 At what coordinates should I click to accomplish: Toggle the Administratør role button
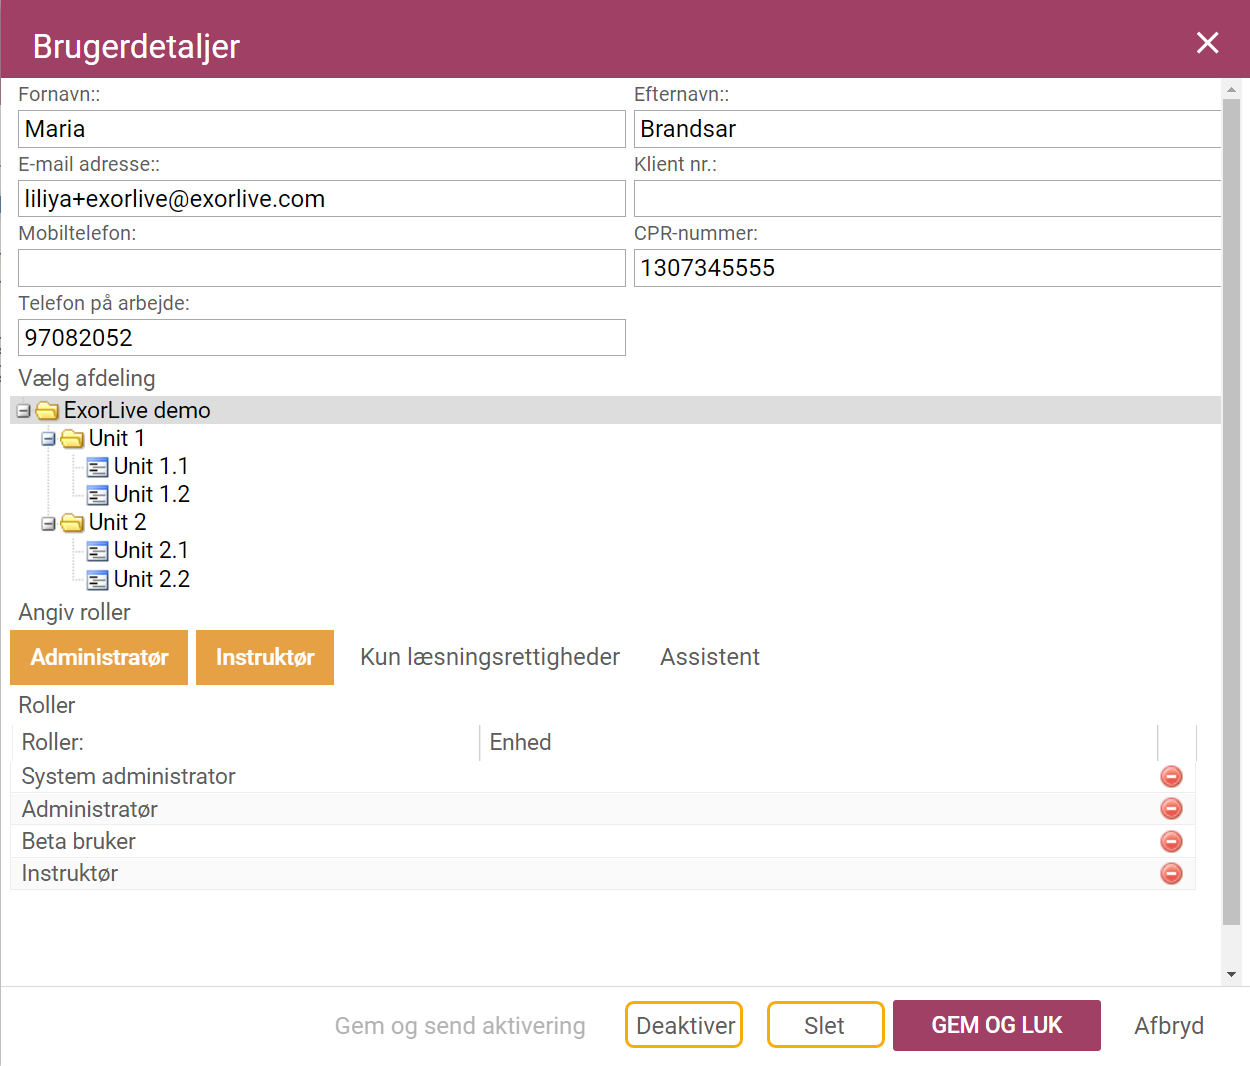(x=99, y=657)
